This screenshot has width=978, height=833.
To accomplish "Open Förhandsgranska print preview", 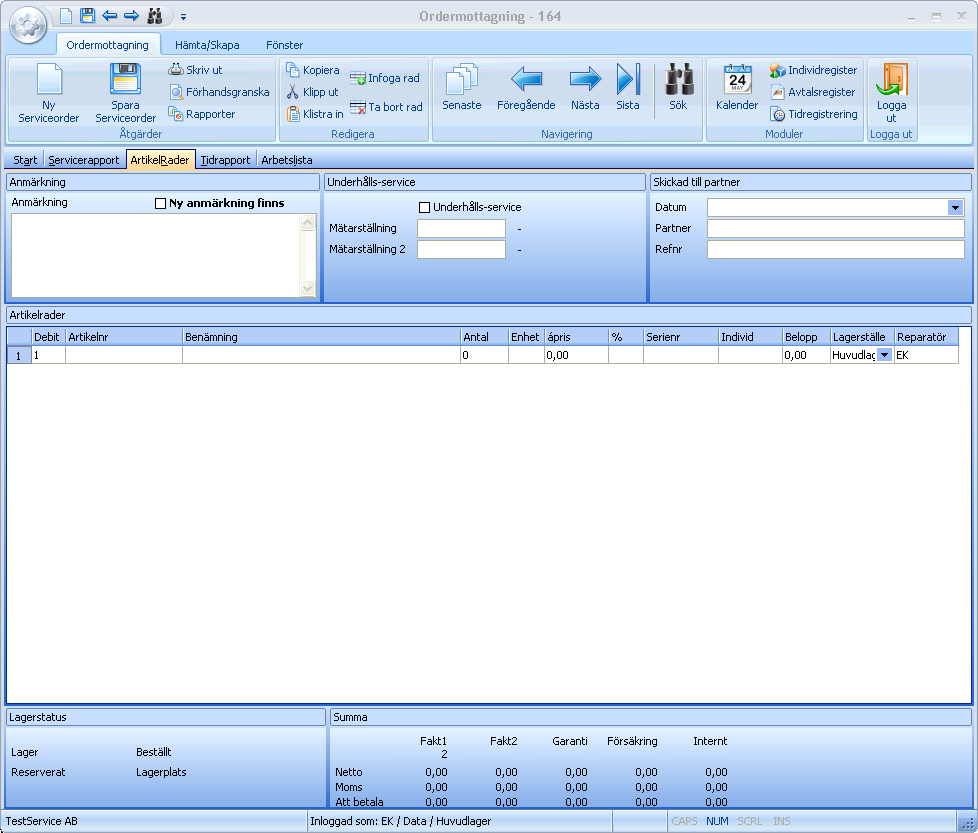I will (x=220, y=92).
